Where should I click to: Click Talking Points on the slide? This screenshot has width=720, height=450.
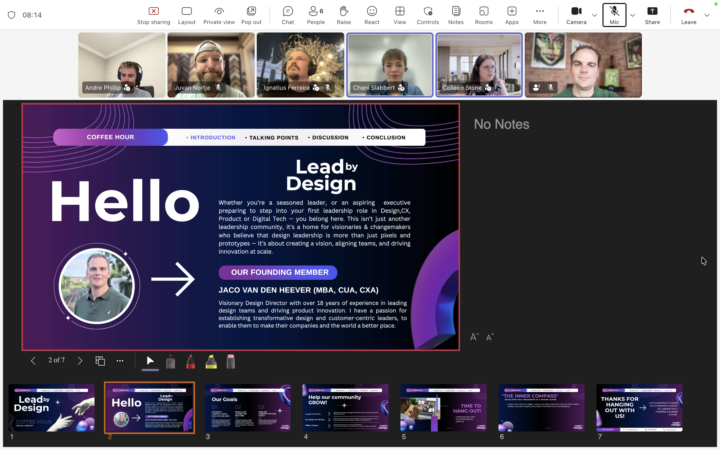click(x=272, y=137)
